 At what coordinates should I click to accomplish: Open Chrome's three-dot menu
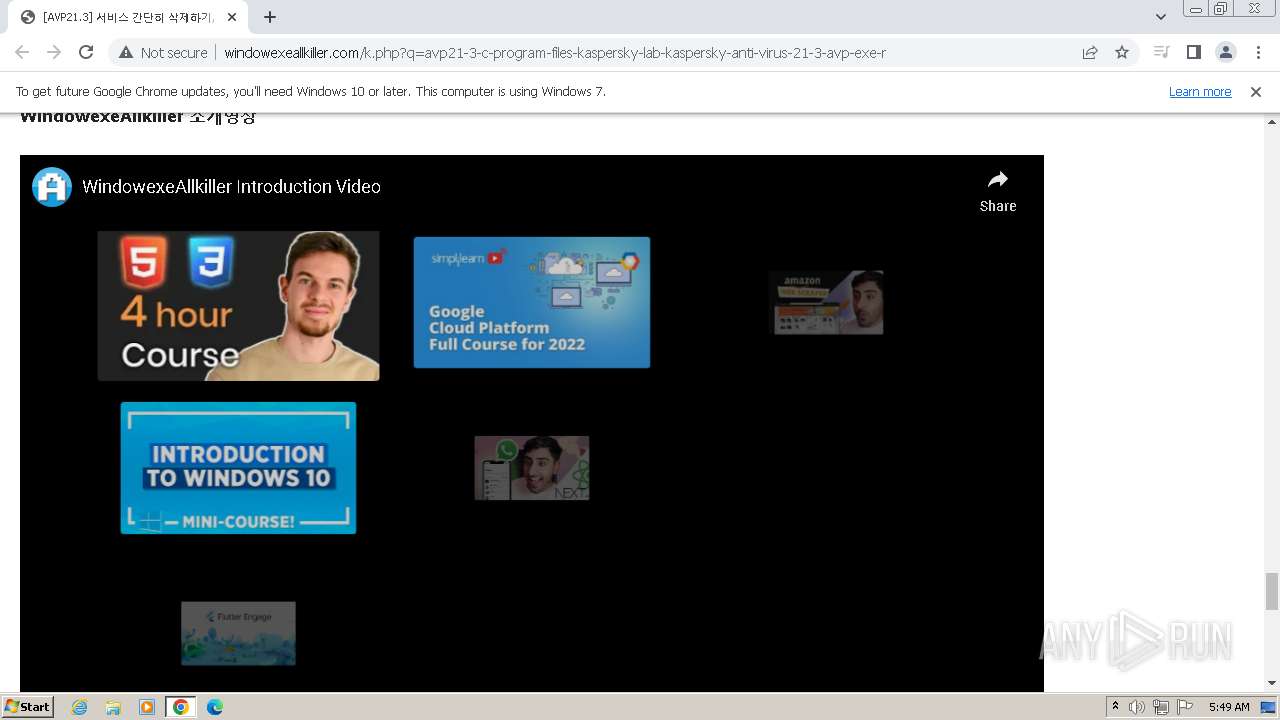[1258, 53]
